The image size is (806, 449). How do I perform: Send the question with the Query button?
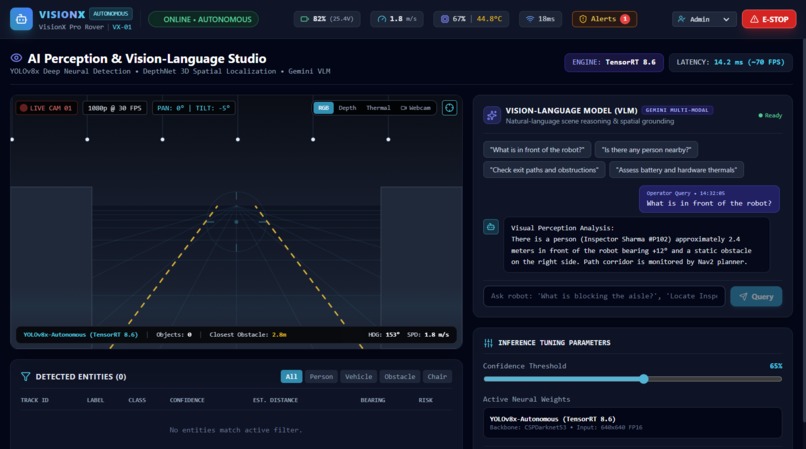click(x=756, y=296)
